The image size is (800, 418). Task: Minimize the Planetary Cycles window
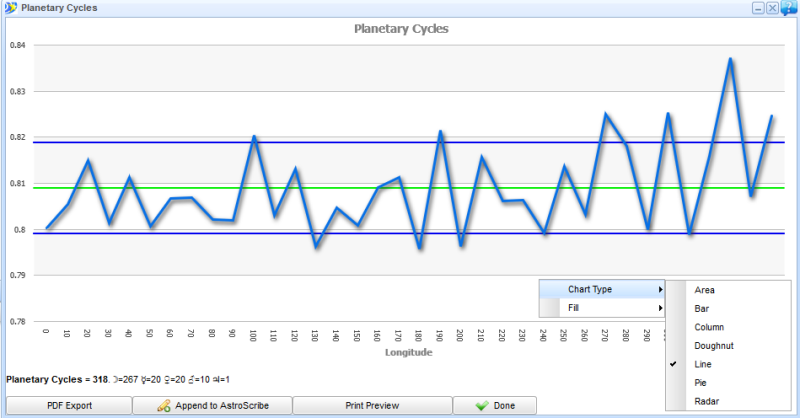758,8
